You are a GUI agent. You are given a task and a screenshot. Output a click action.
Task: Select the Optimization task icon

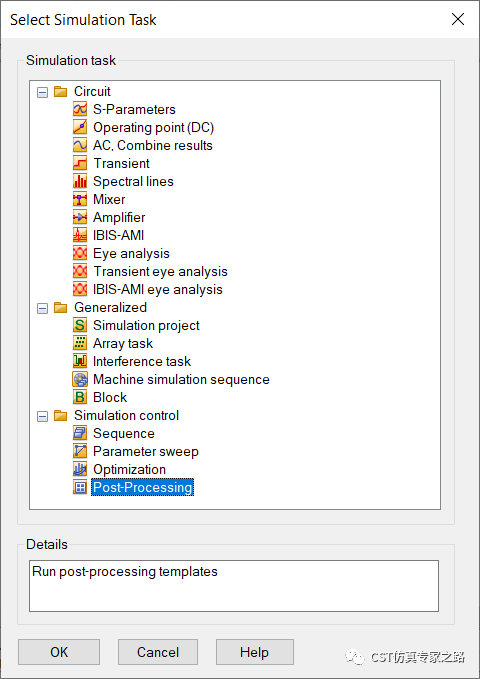(x=80, y=469)
